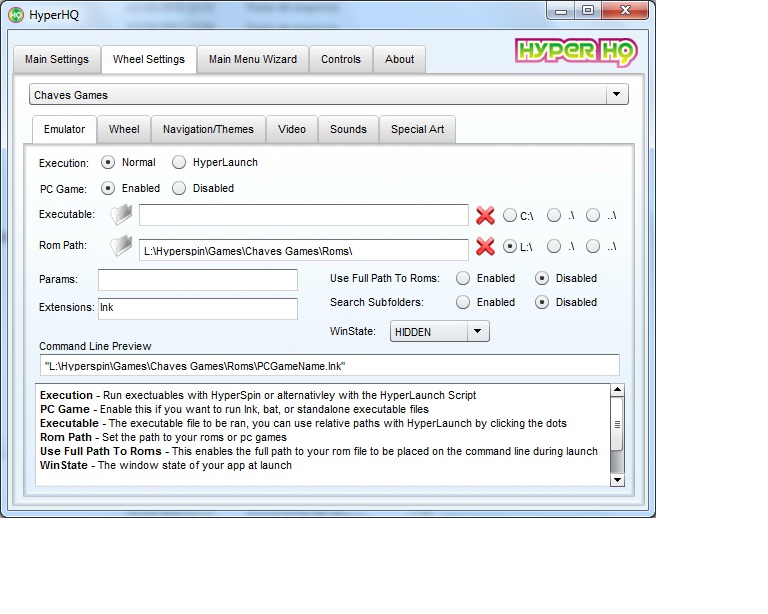Open the Controls tab
This screenshot has height=614, width=768.
tap(341, 59)
